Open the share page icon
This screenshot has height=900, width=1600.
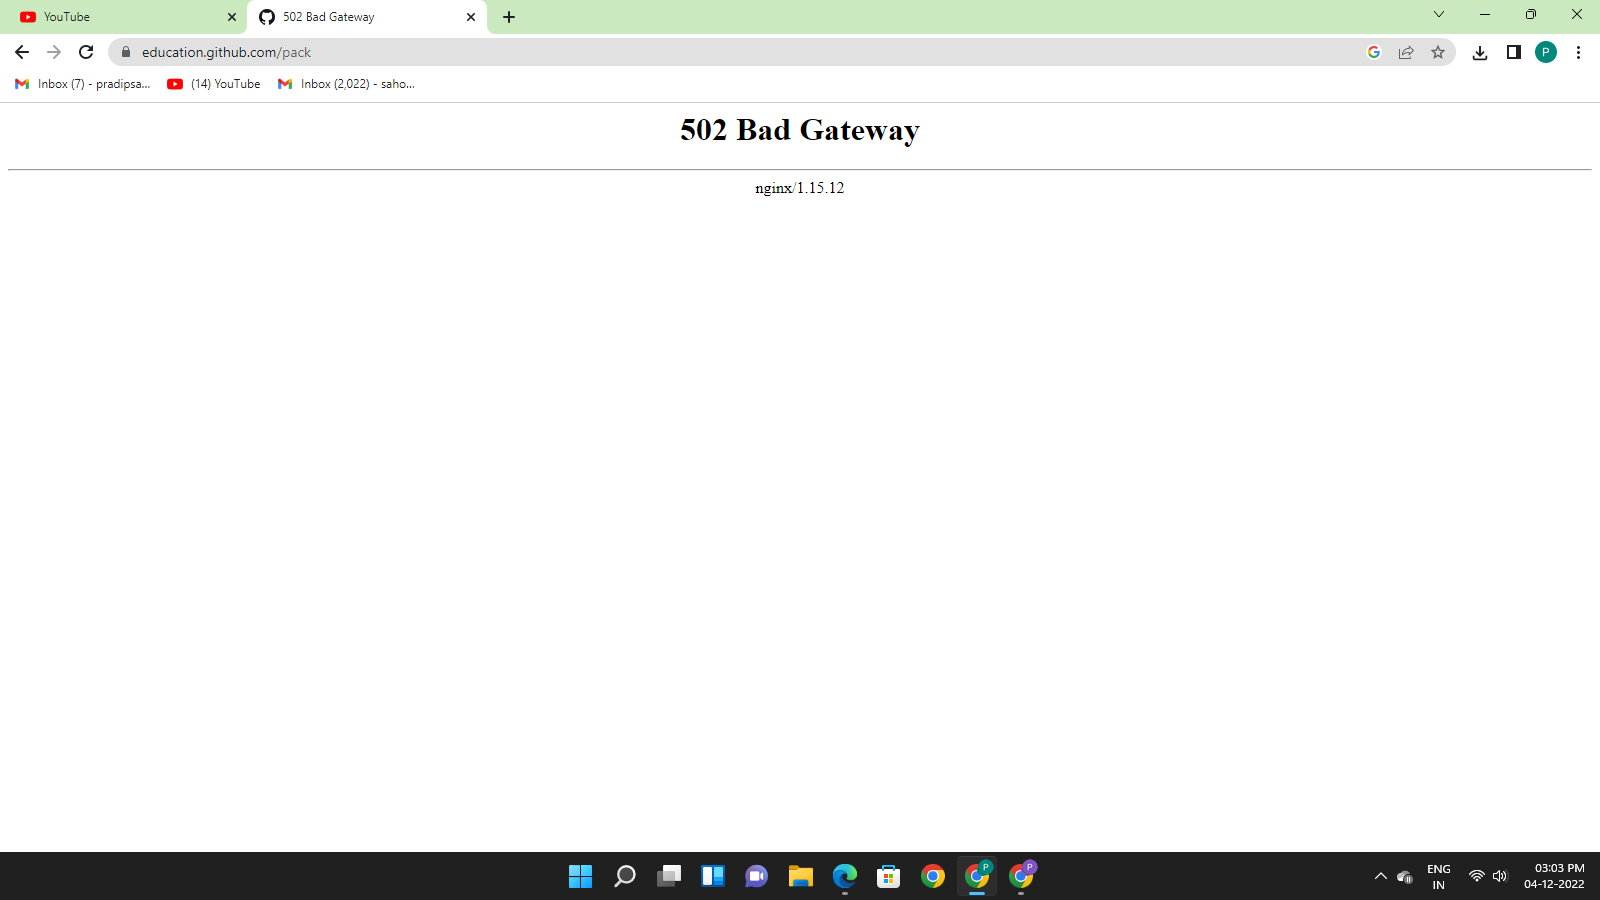1406,52
